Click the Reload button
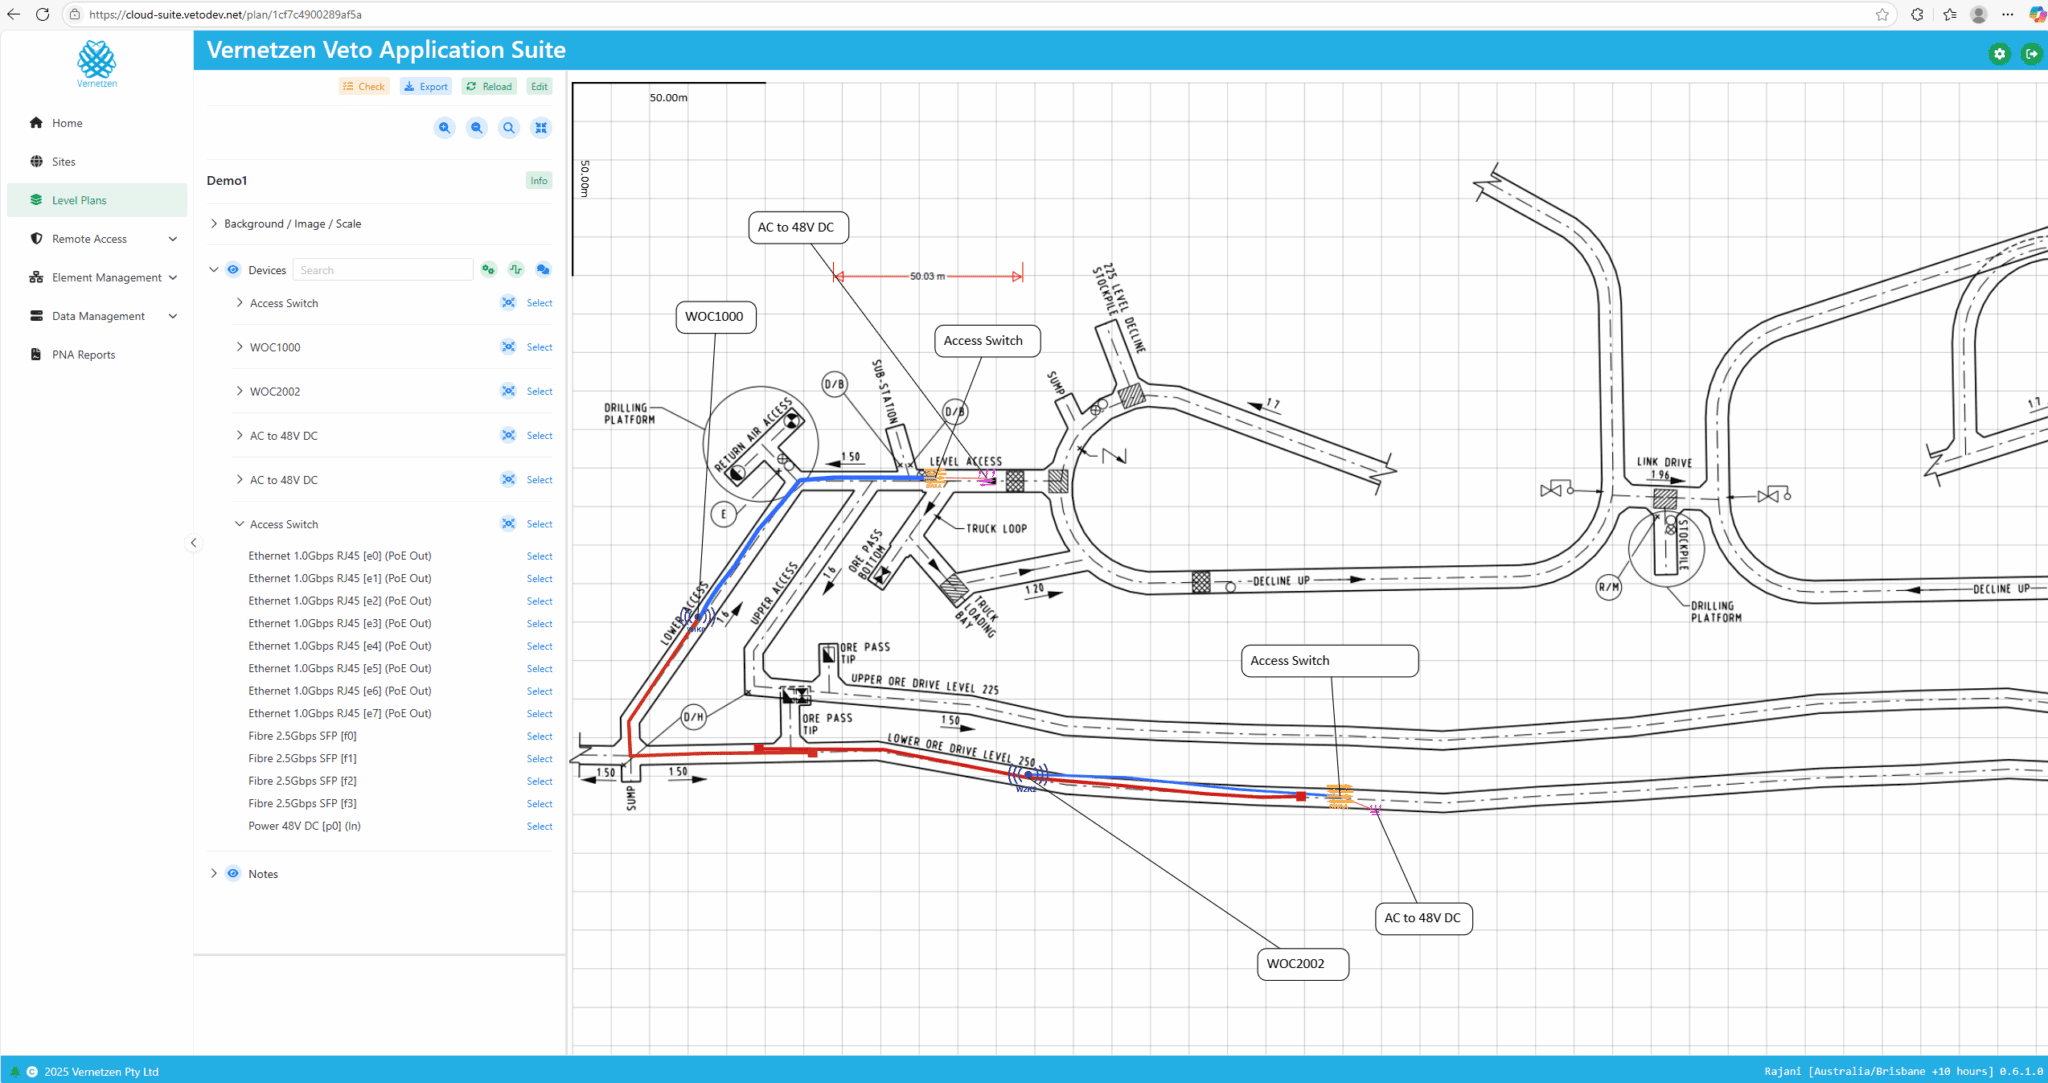The height and width of the screenshot is (1083, 2048). click(x=489, y=86)
